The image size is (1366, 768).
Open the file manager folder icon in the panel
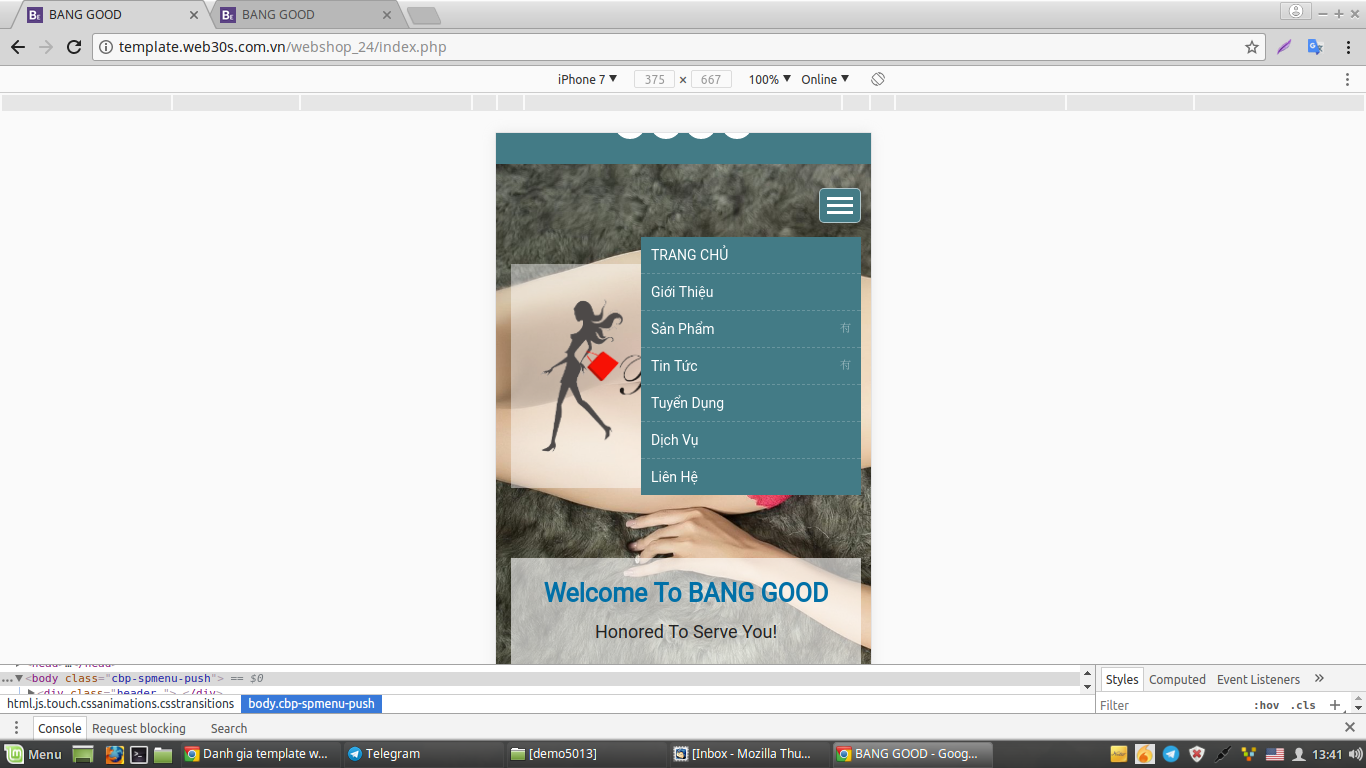click(x=163, y=754)
